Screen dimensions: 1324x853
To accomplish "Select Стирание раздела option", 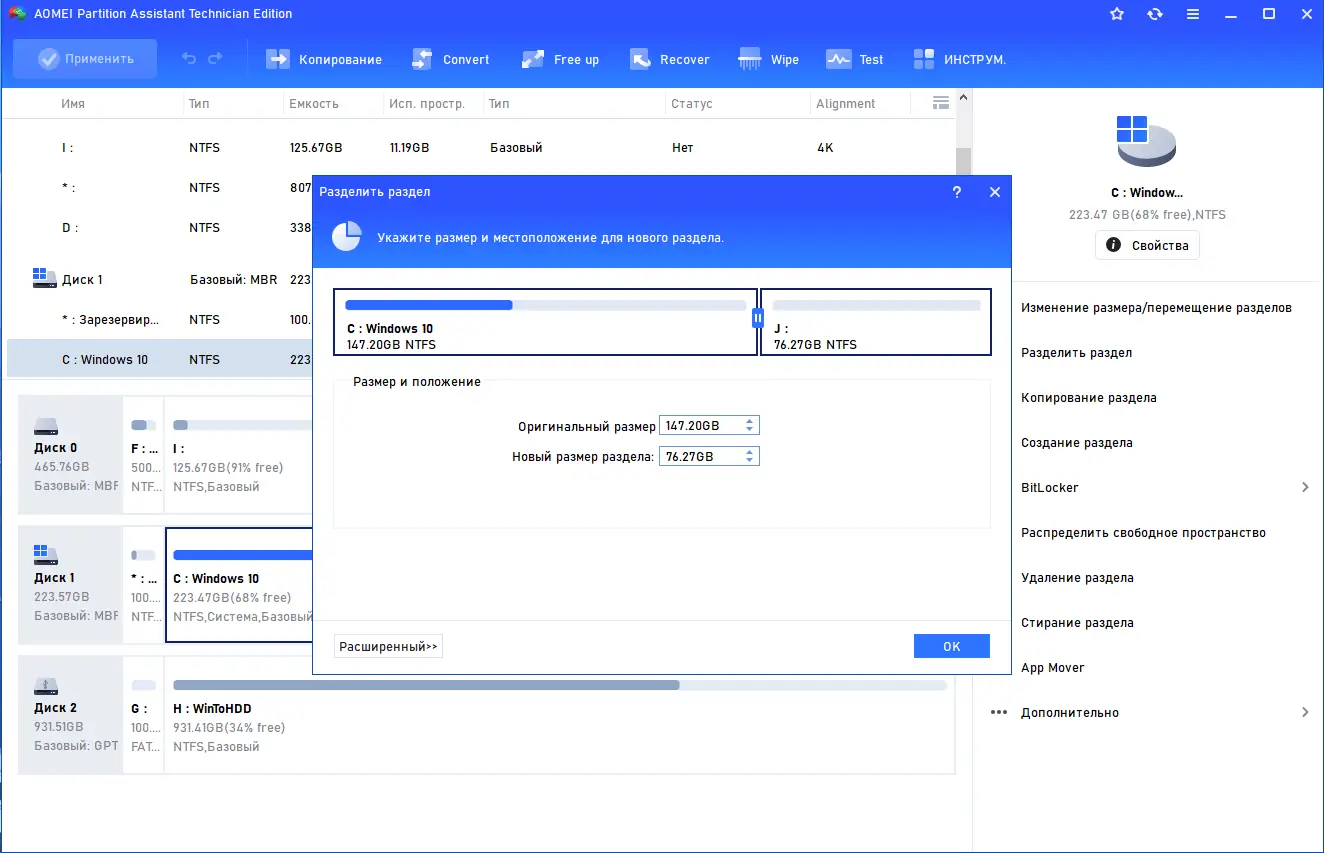I will pyautogui.click(x=1077, y=623).
